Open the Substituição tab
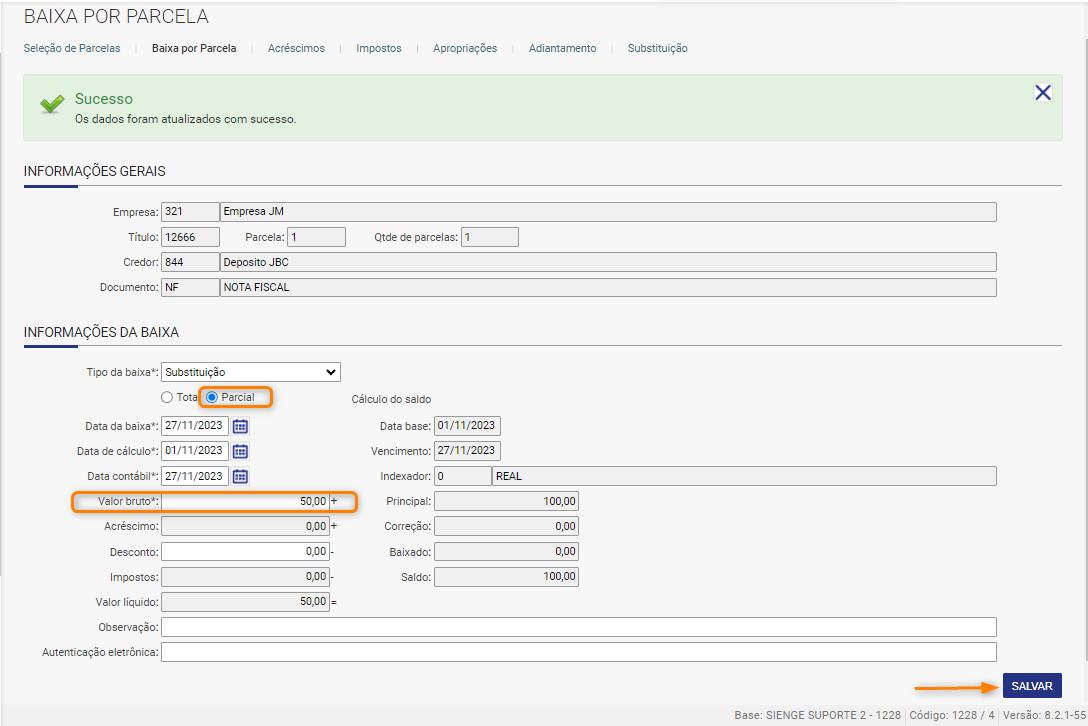 658,48
